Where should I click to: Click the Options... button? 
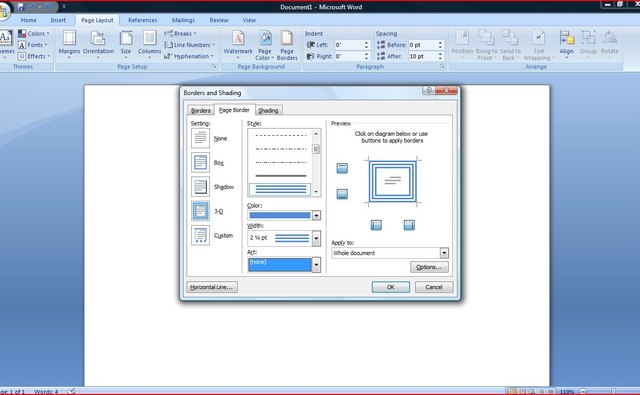[429, 267]
